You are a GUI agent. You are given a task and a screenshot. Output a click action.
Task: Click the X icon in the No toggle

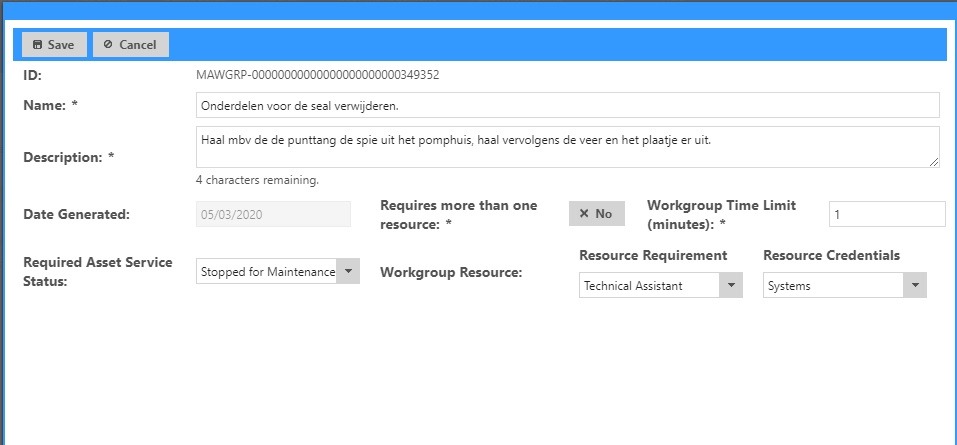click(584, 214)
